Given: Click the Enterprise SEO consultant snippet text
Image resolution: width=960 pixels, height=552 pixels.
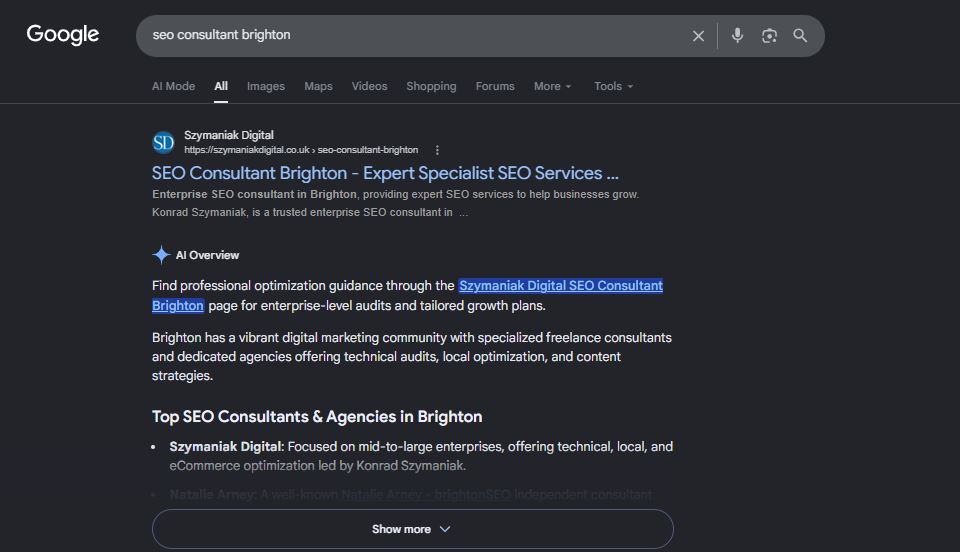Looking at the screenshot, I should pyautogui.click(x=396, y=203).
